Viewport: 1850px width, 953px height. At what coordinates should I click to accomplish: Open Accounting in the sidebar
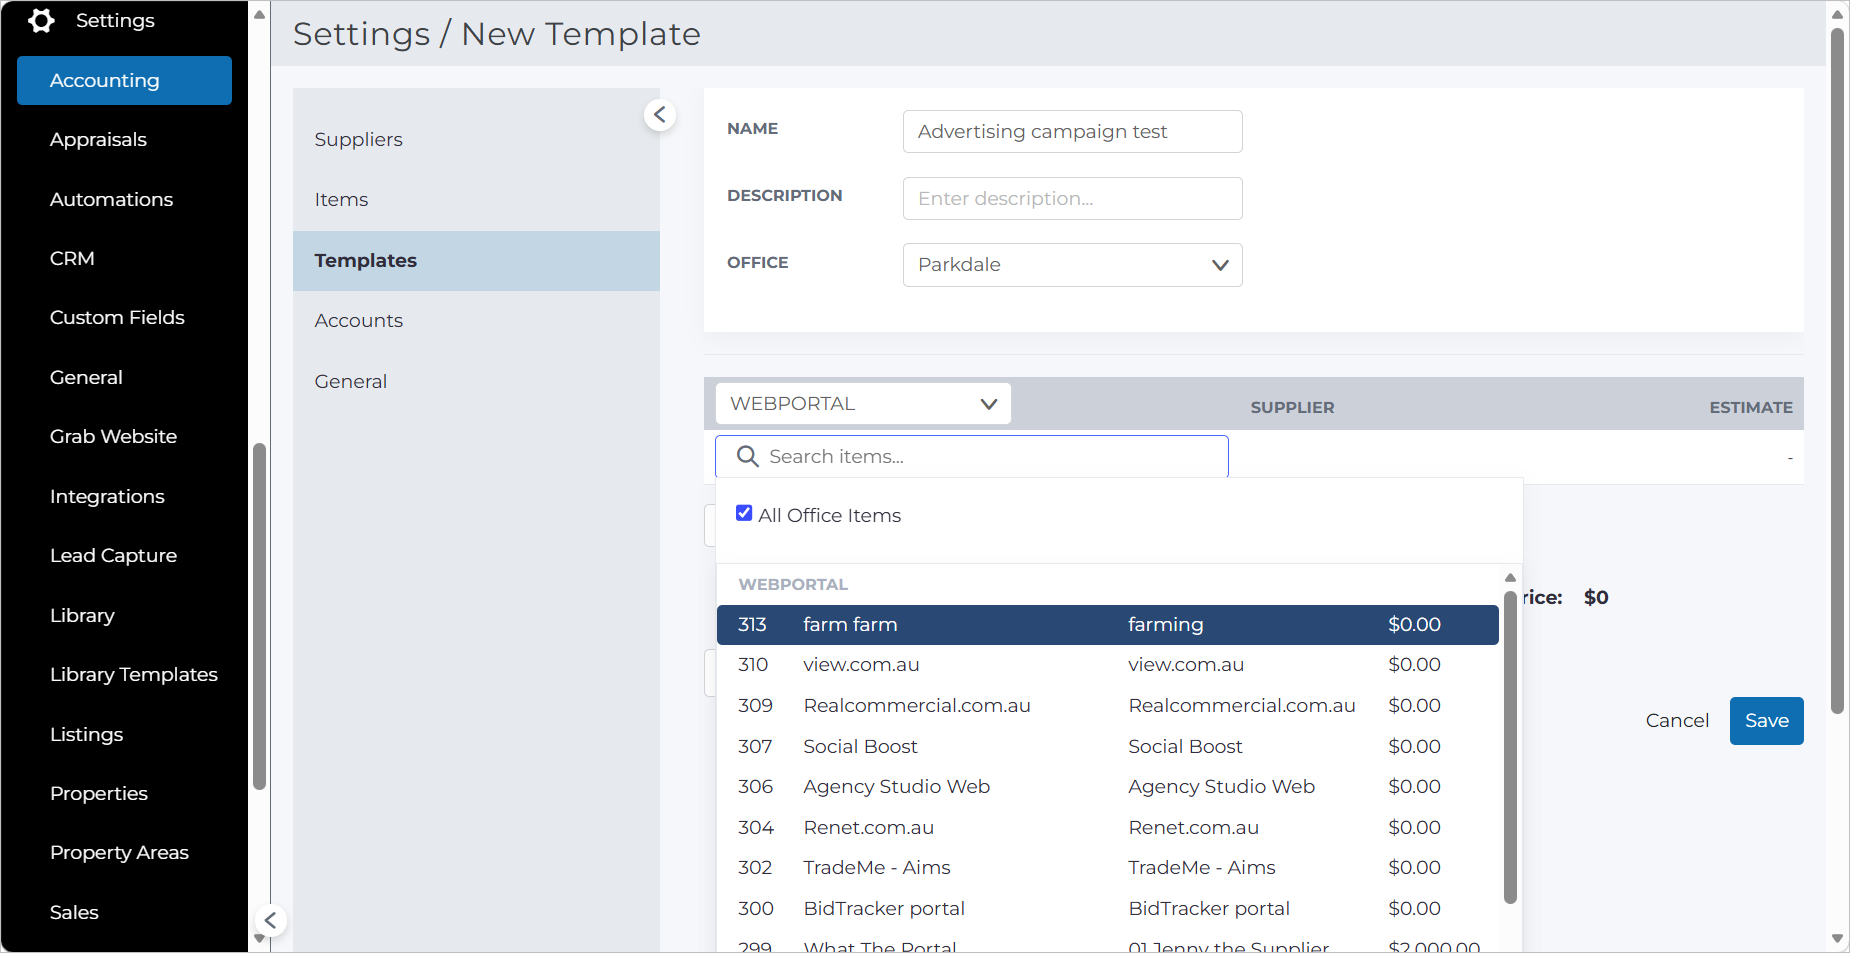(x=124, y=80)
